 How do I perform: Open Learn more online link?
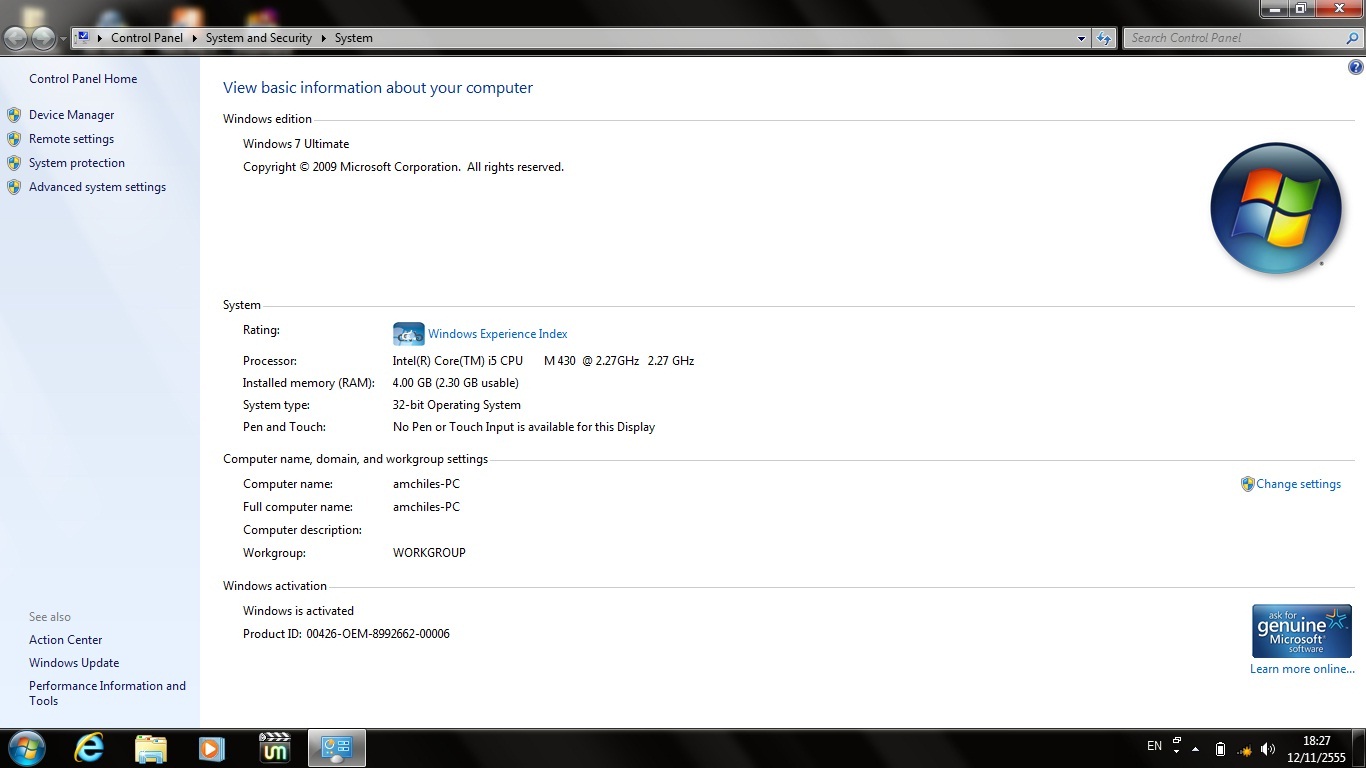point(1302,669)
